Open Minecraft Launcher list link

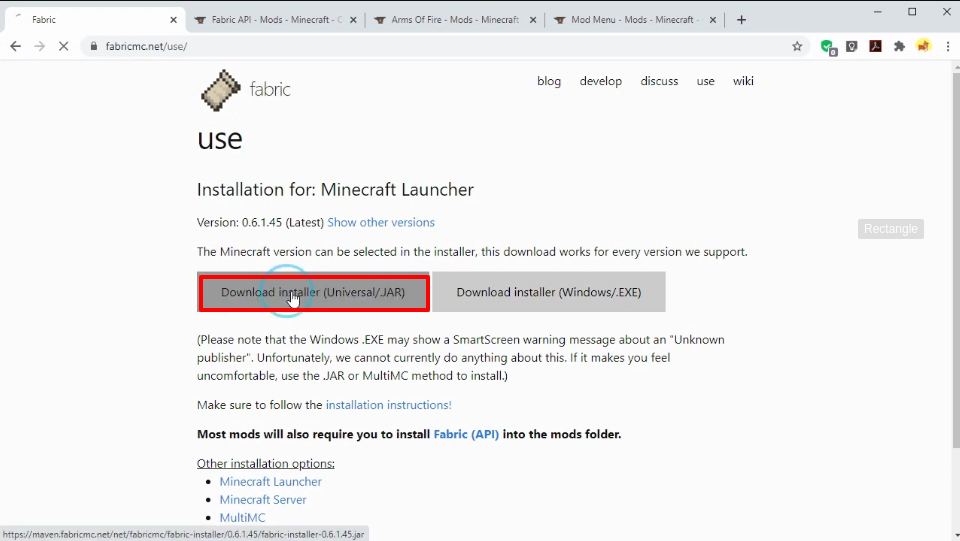click(271, 482)
